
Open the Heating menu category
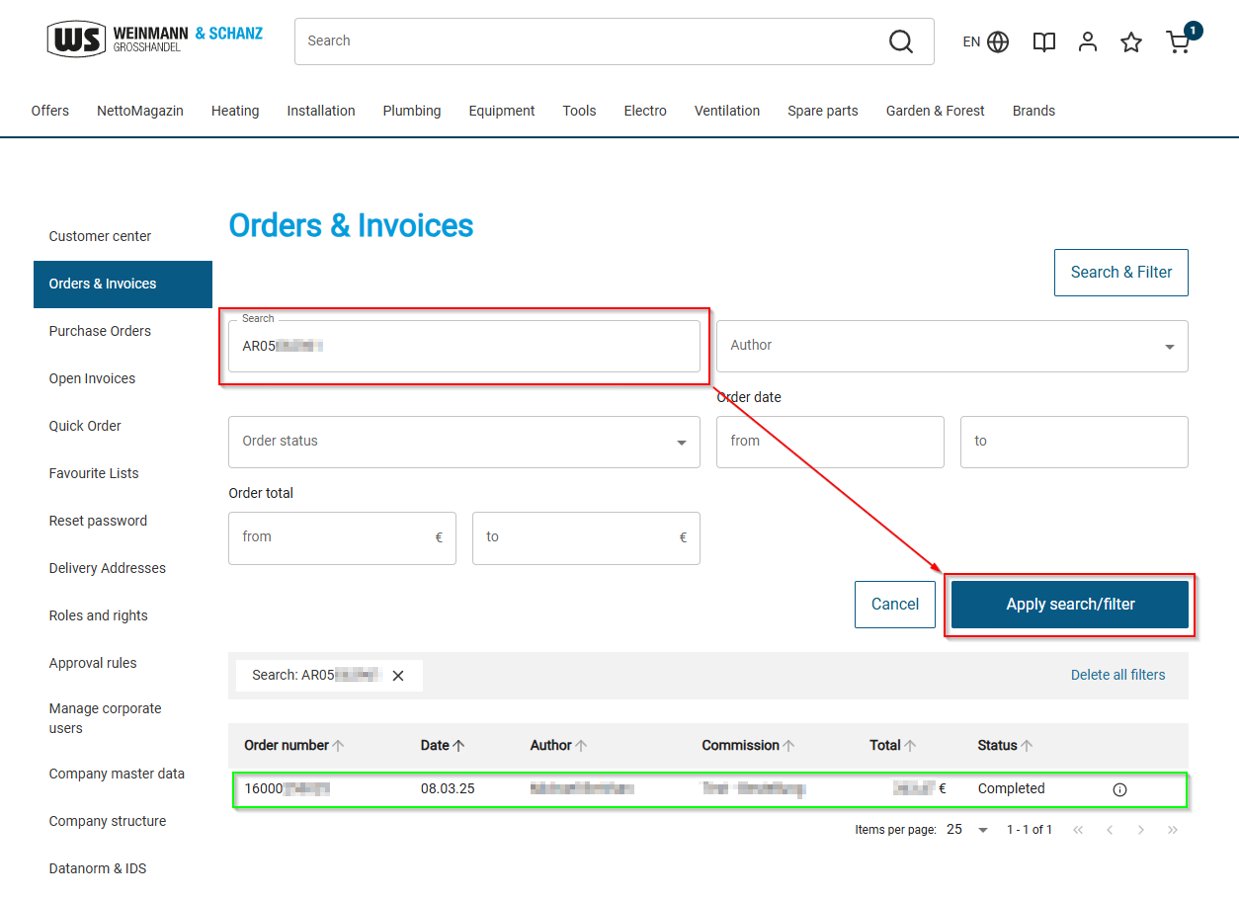(x=235, y=111)
